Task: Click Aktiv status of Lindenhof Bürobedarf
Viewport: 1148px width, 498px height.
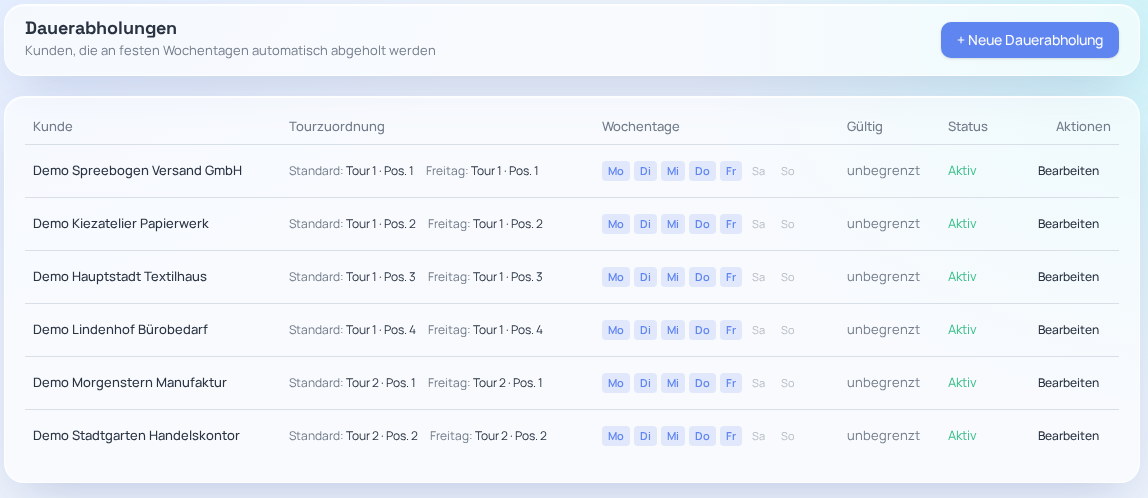Action: 962,330
